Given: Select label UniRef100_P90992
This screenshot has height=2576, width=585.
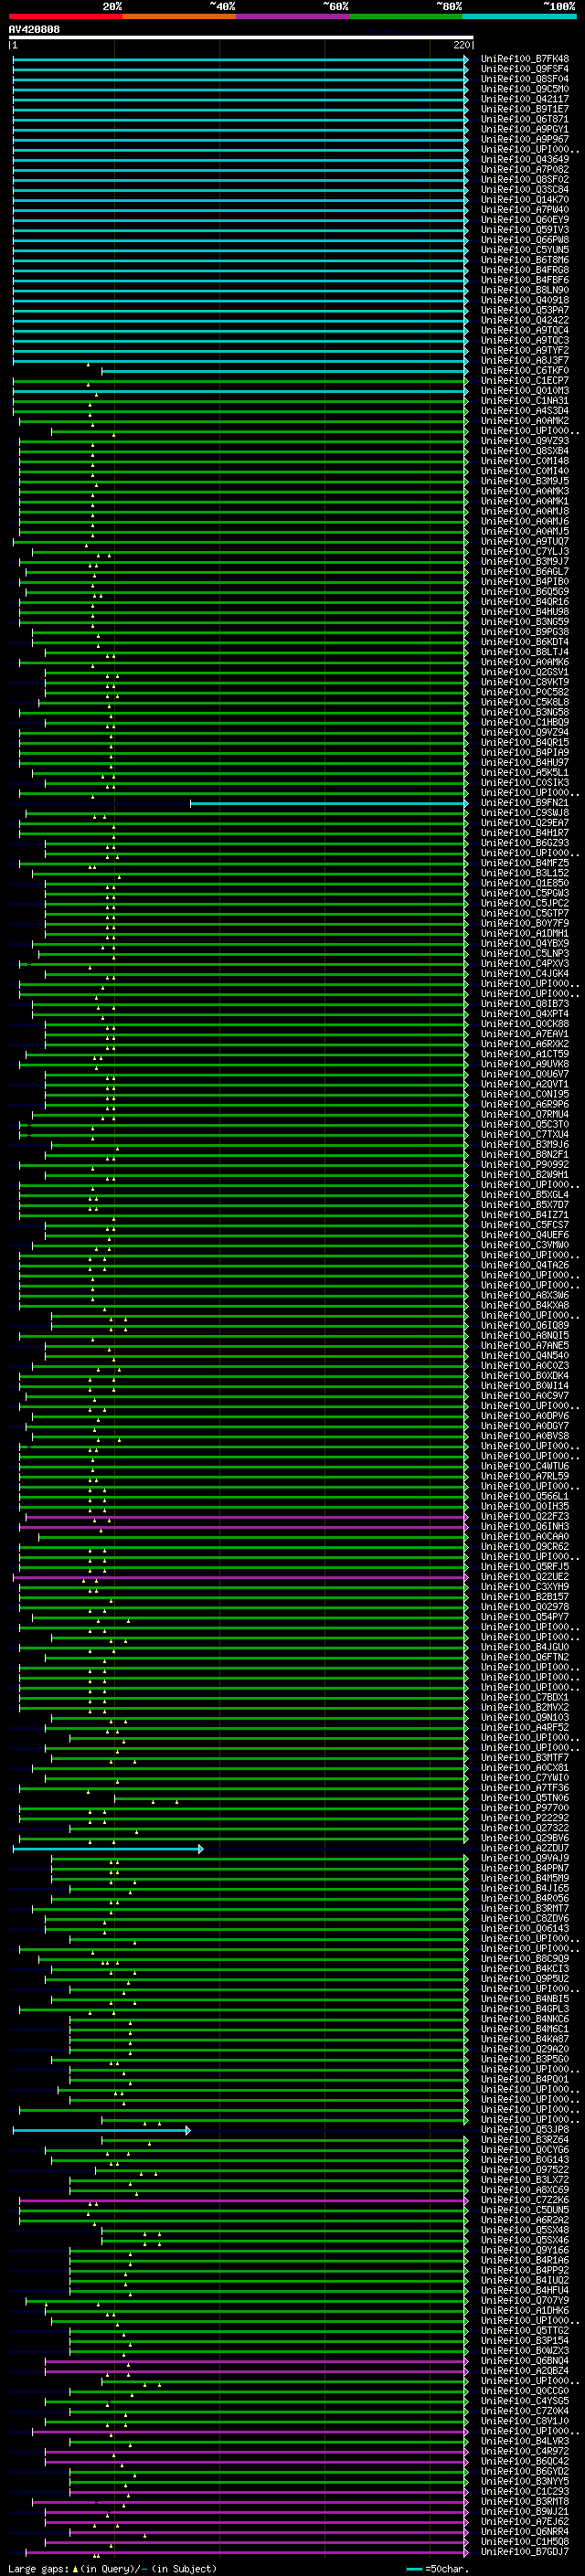Looking at the screenshot, I should [524, 1164].
